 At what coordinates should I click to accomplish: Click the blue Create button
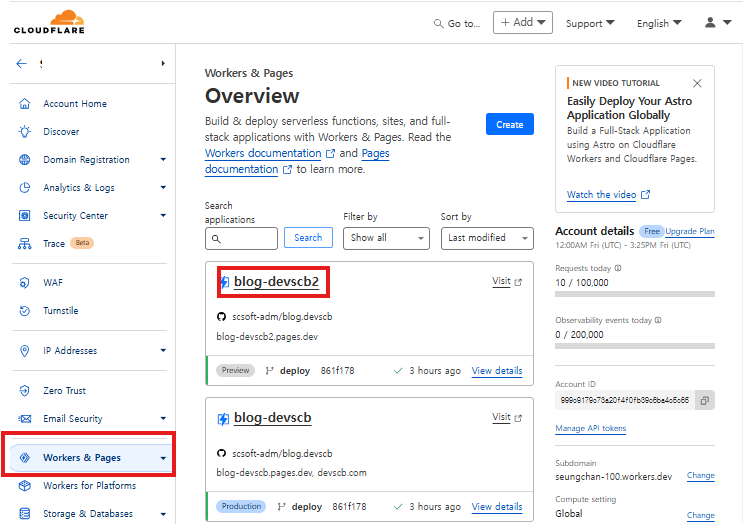point(510,124)
